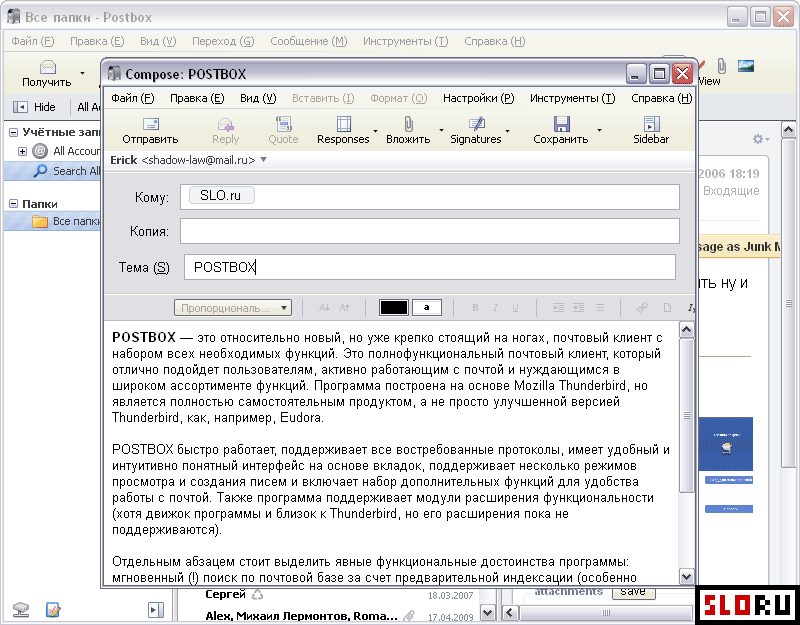Open the Вложить dropdown arrow
Image resolution: width=800 pixels, height=625 pixels.
coord(441,131)
